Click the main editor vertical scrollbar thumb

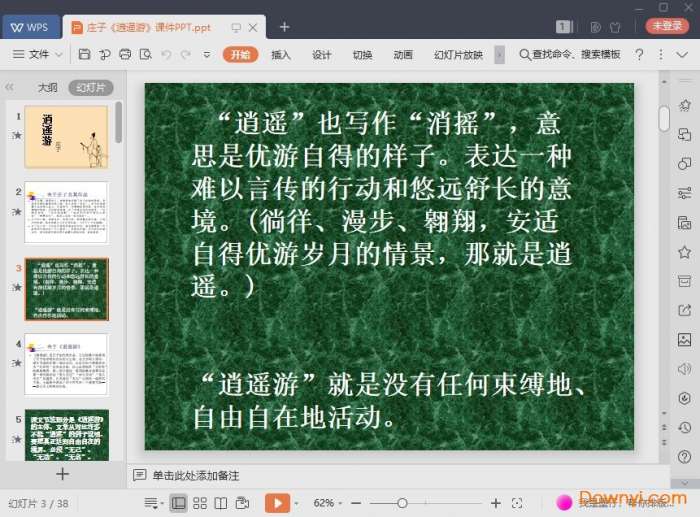point(664,118)
